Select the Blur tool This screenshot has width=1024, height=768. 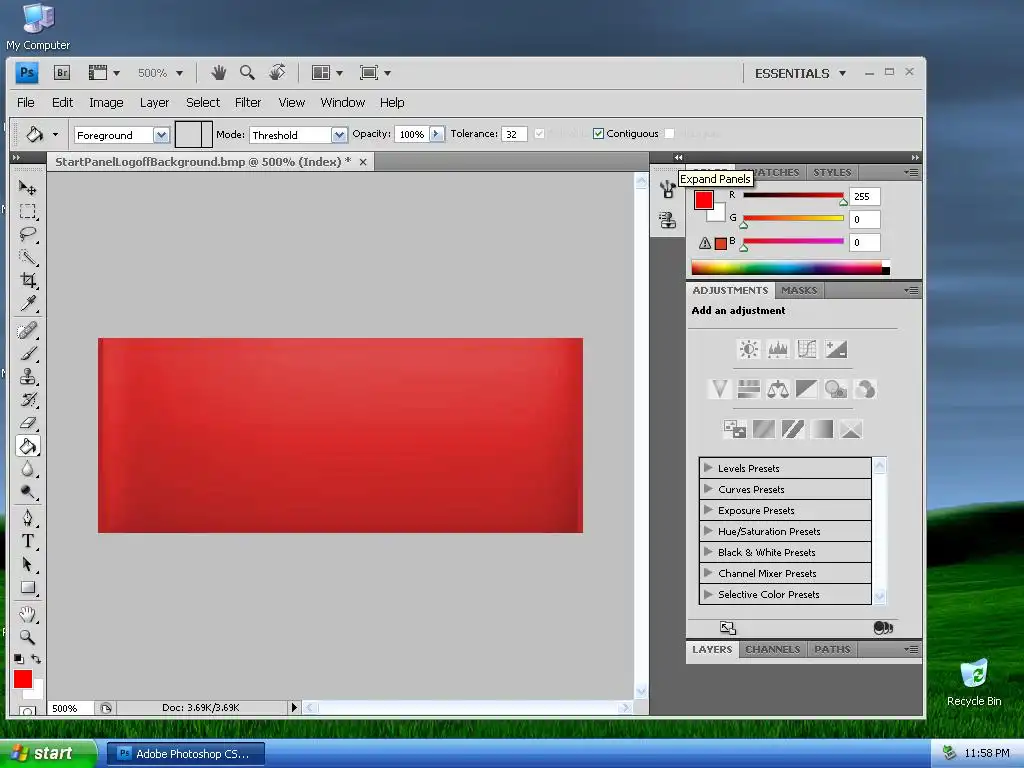27,469
